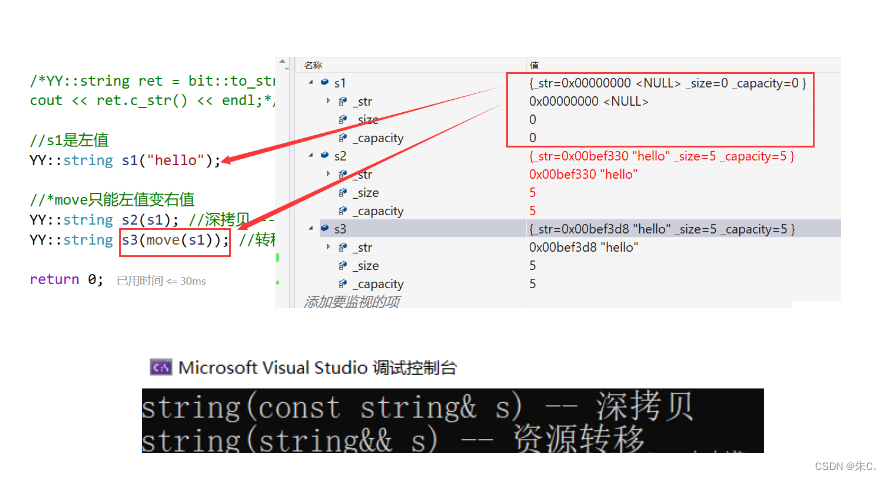
Task: Collapse the s2 variable node
Action: point(311,155)
